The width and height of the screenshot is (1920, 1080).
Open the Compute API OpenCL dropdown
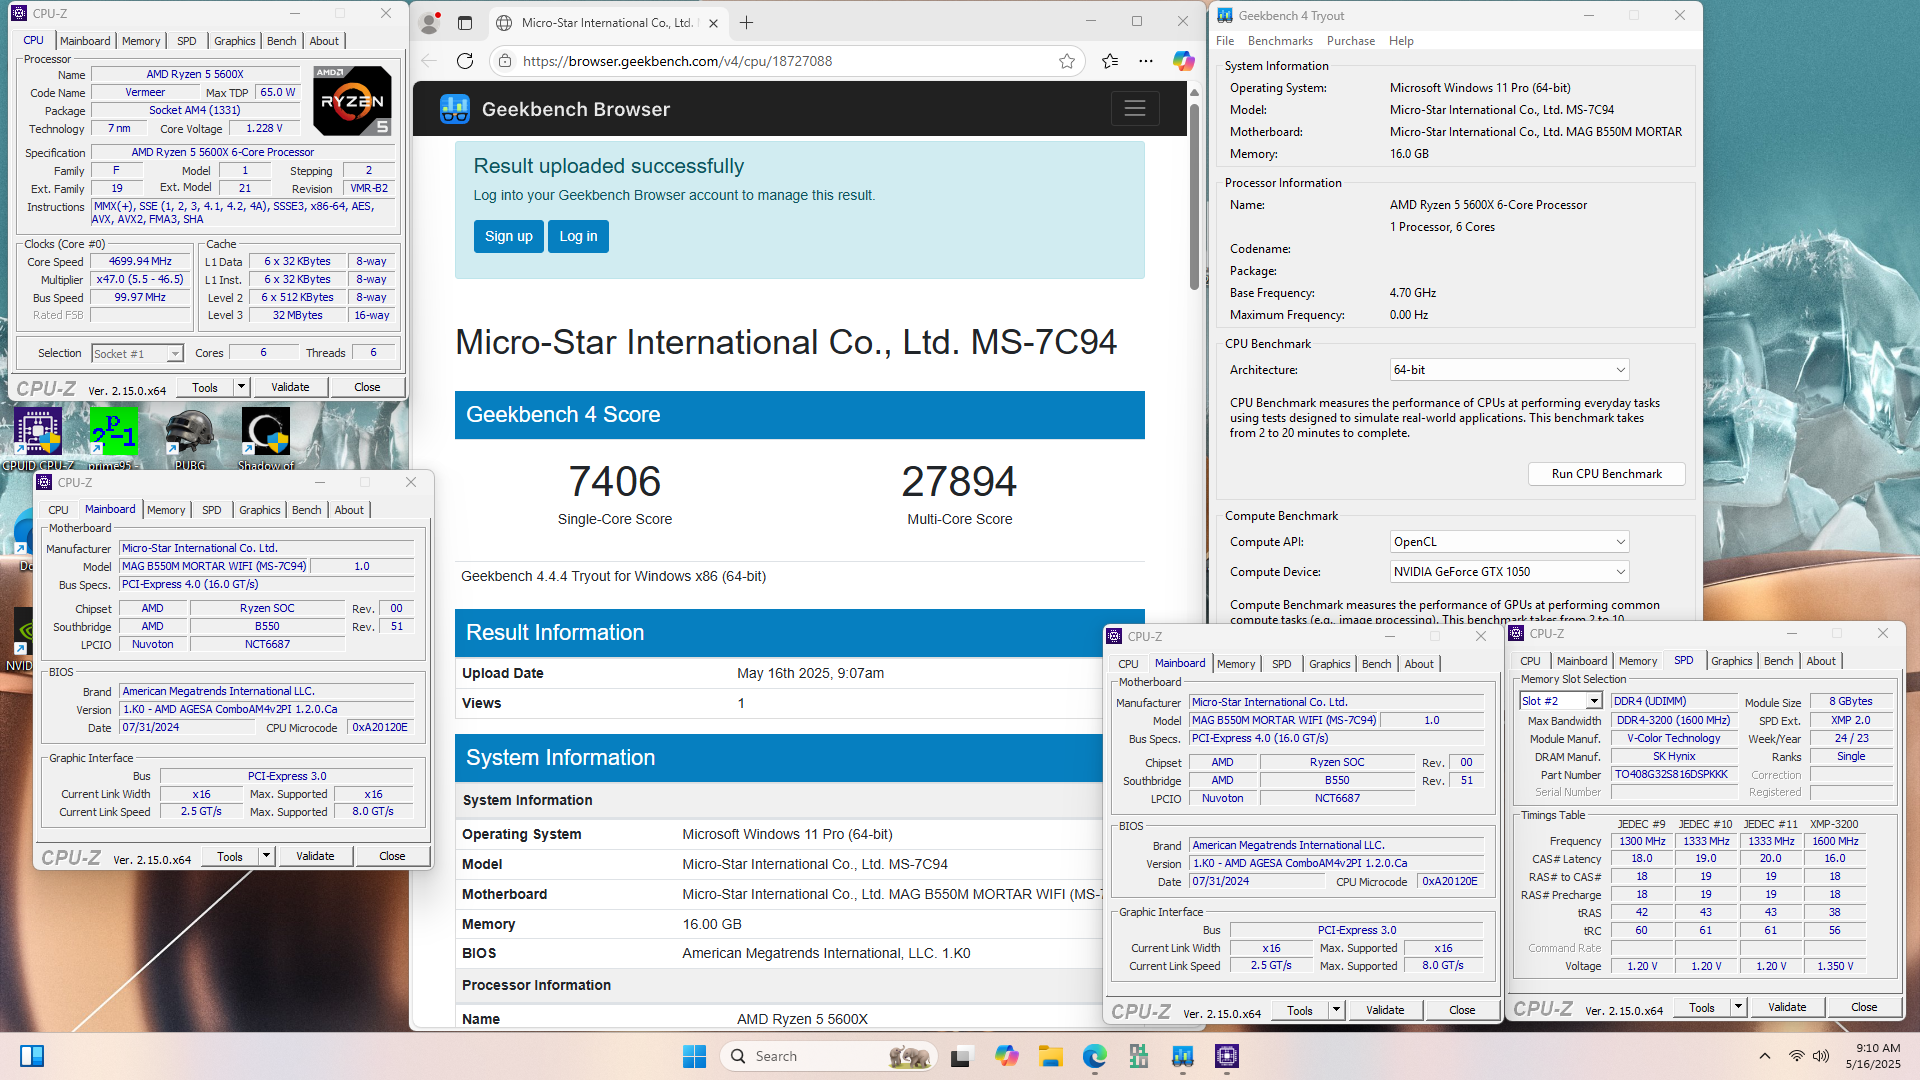[x=1509, y=542]
